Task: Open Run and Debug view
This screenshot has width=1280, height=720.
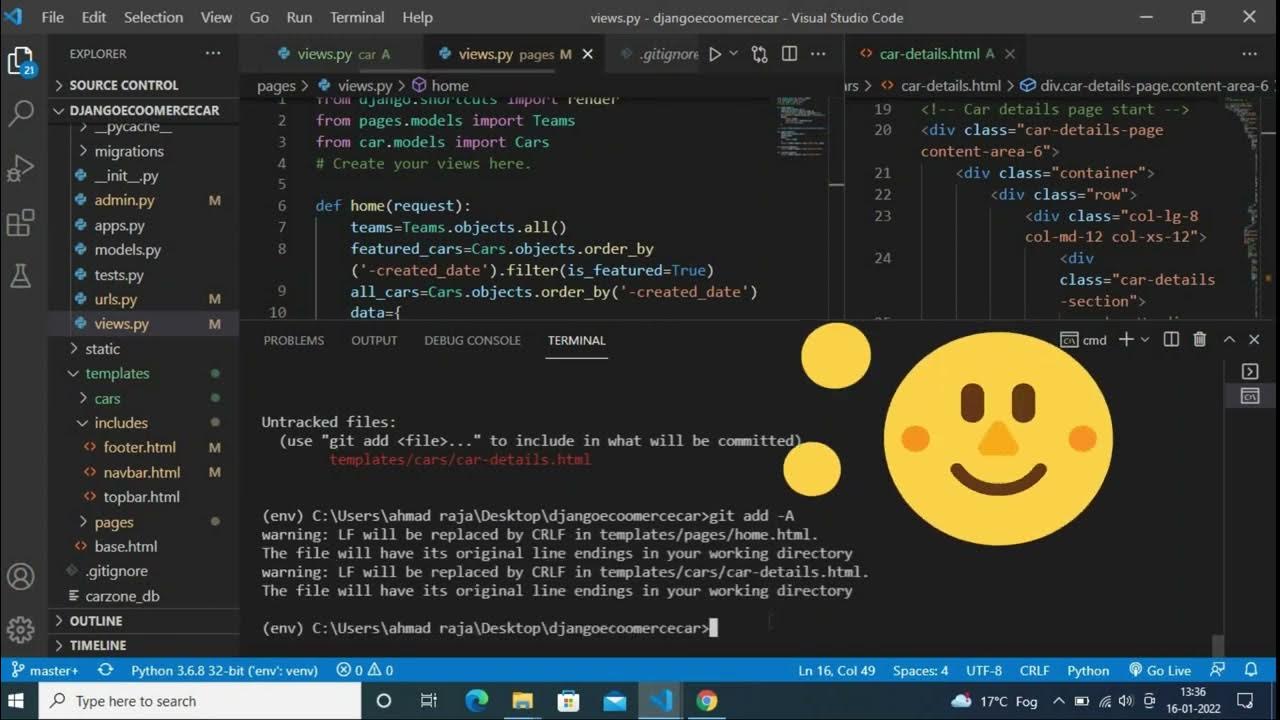Action: 21,168
